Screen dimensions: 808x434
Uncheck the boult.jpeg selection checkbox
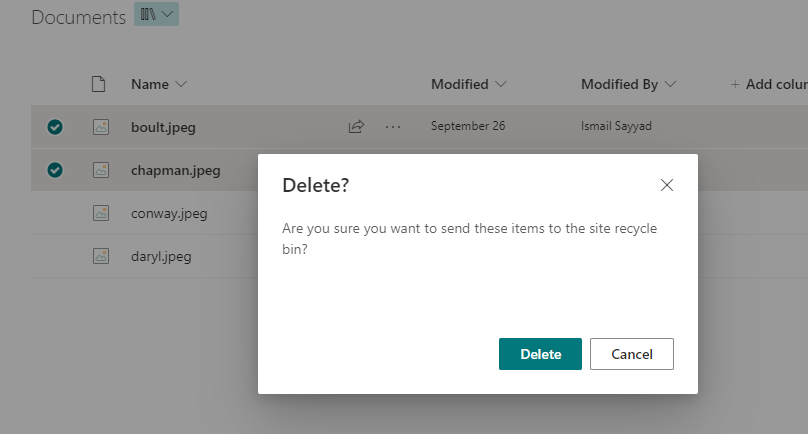pyautogui.click(x=55, y=127)
